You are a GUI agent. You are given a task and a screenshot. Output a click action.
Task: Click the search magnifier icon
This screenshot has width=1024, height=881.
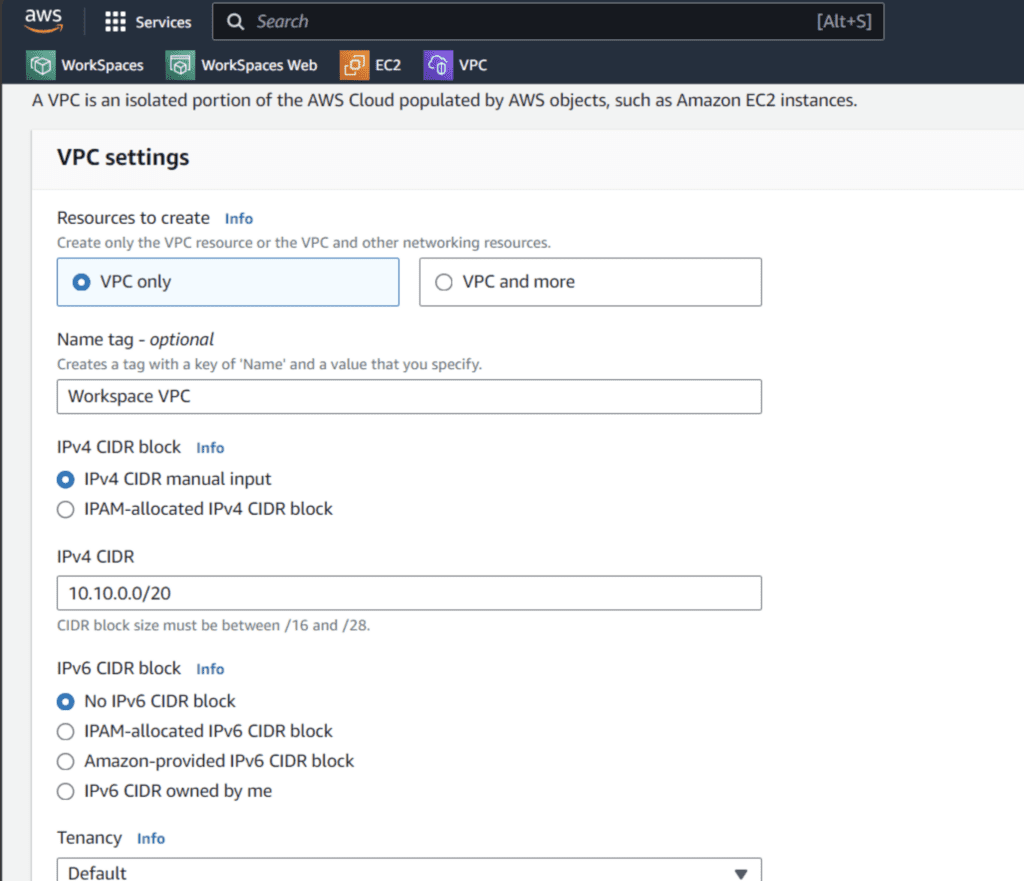pos(235,22)
